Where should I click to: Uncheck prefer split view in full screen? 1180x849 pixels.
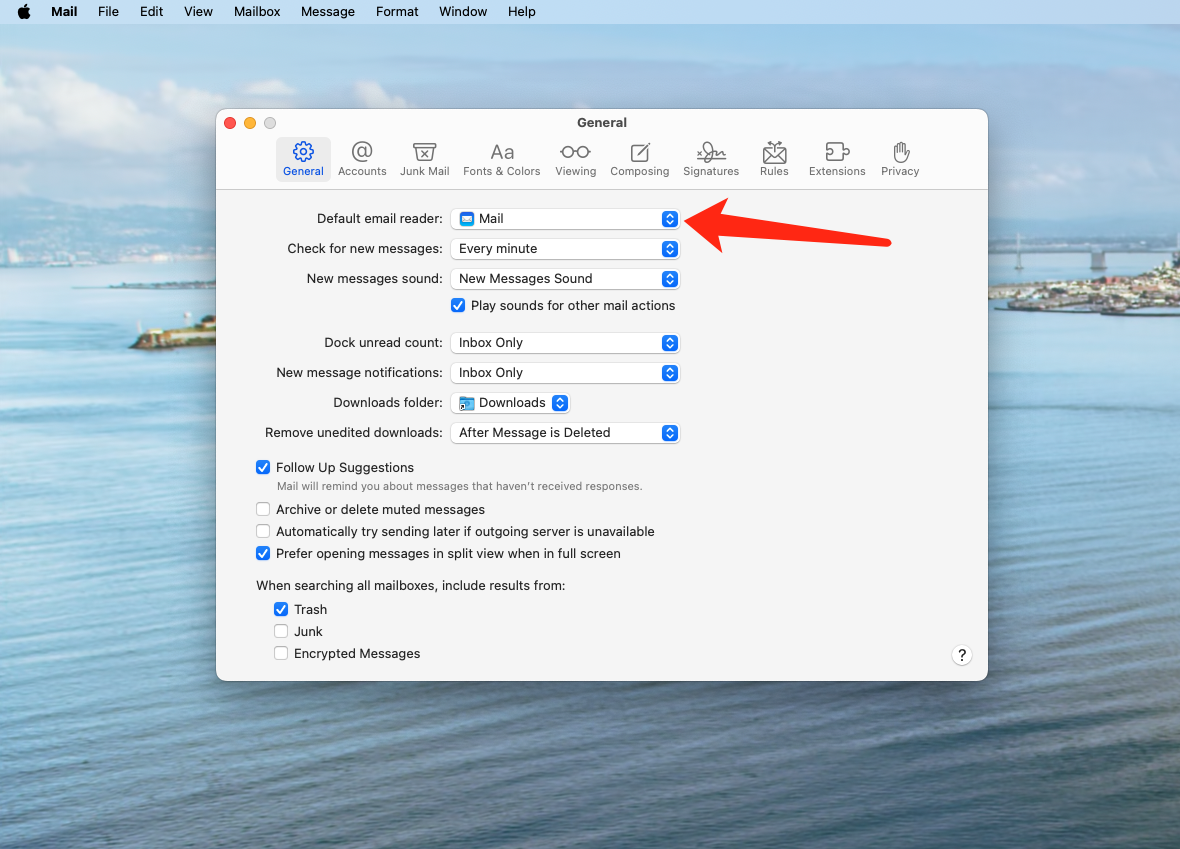click(x=263, y=553)
